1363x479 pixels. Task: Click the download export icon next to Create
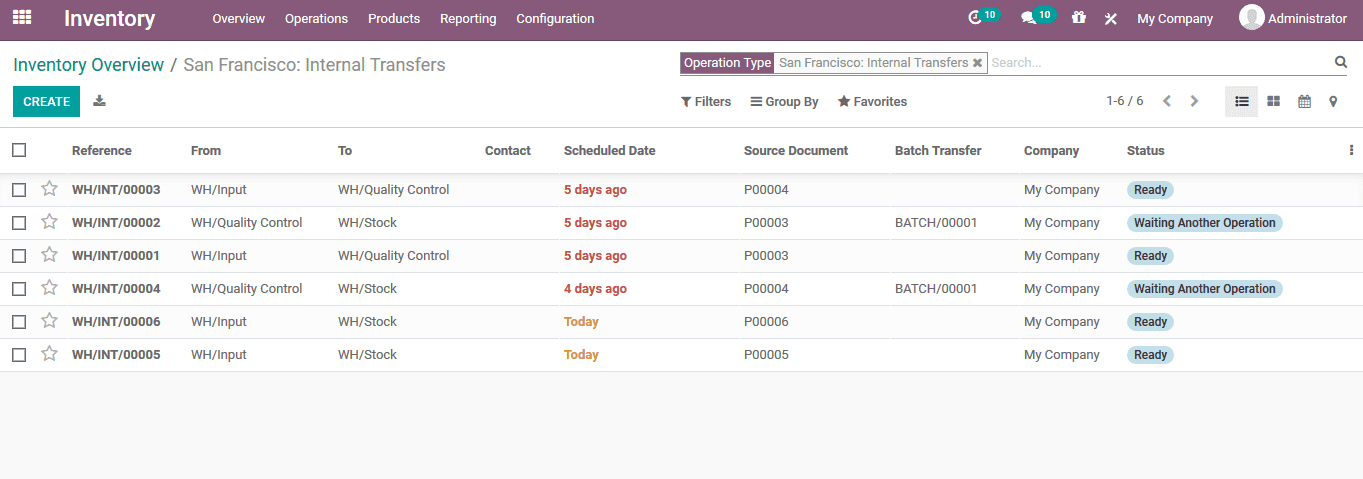[x=99, y=101]
